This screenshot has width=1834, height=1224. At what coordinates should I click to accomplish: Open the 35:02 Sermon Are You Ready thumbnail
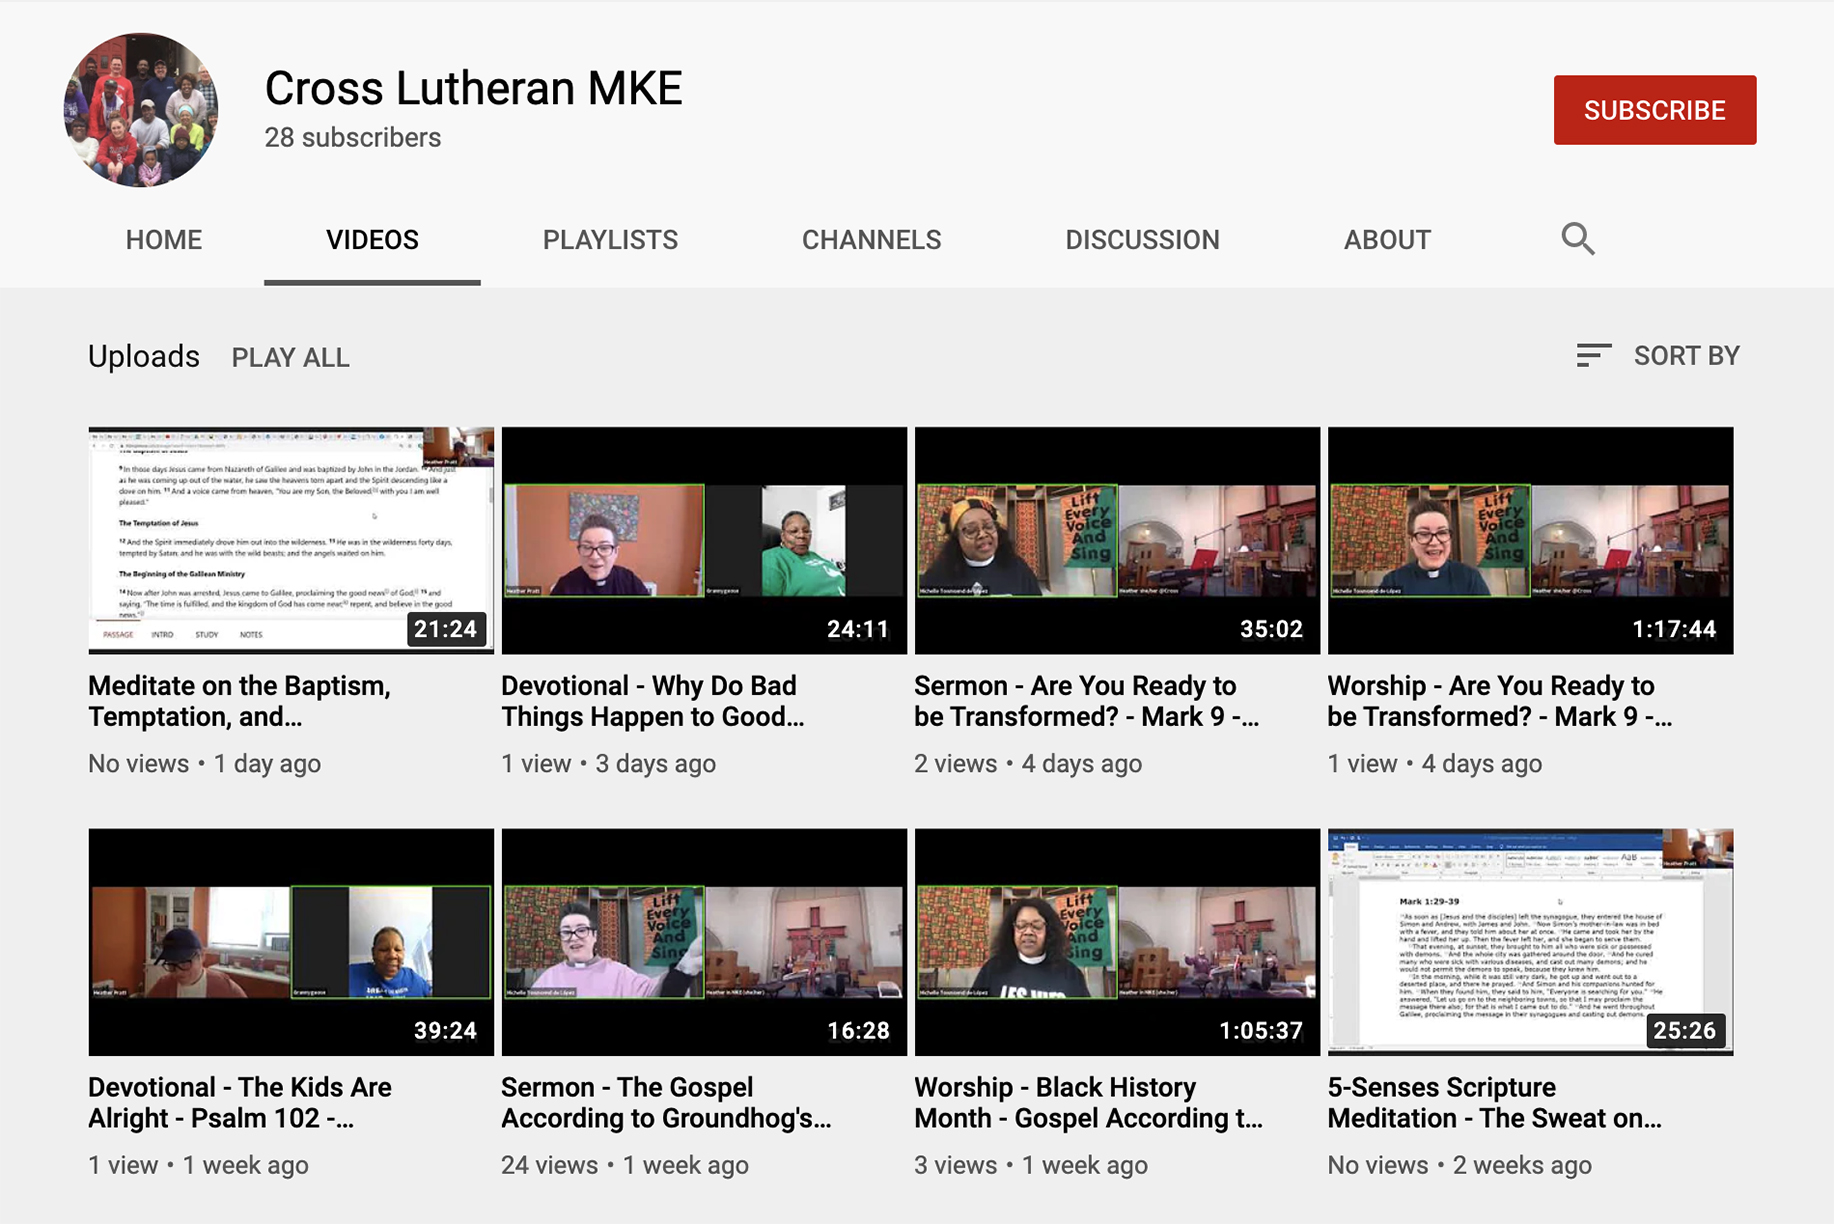pos(1117,541)
